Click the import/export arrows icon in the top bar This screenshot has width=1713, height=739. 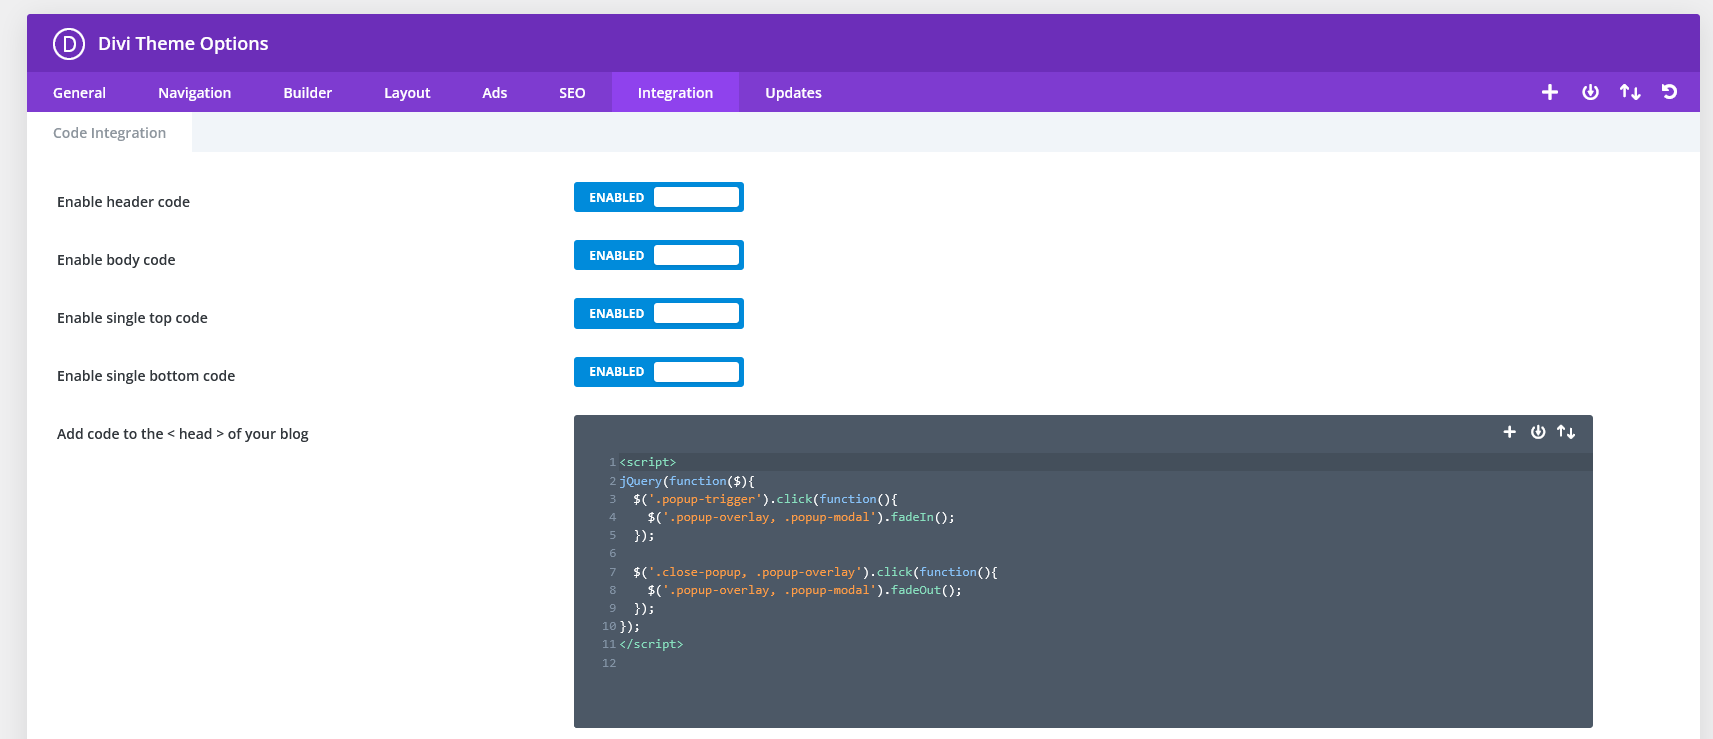coord(1630,92)
